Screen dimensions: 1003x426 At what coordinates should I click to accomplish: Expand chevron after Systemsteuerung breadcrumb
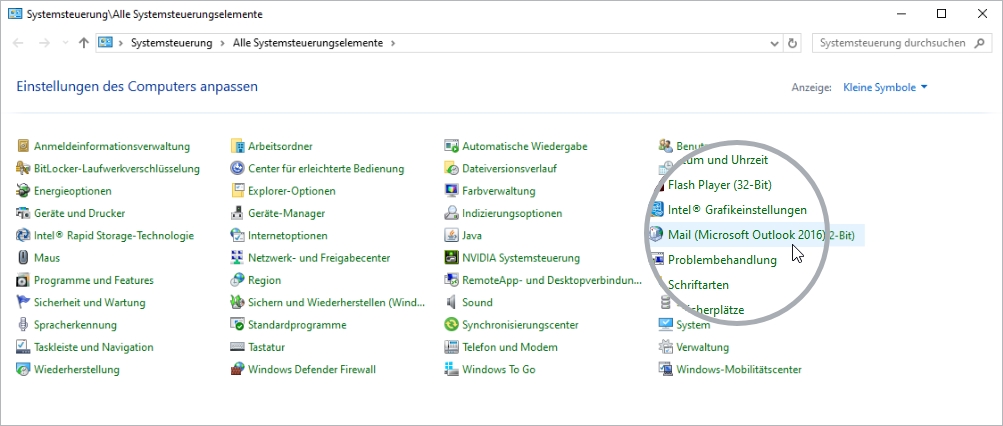tap(223, 43)
